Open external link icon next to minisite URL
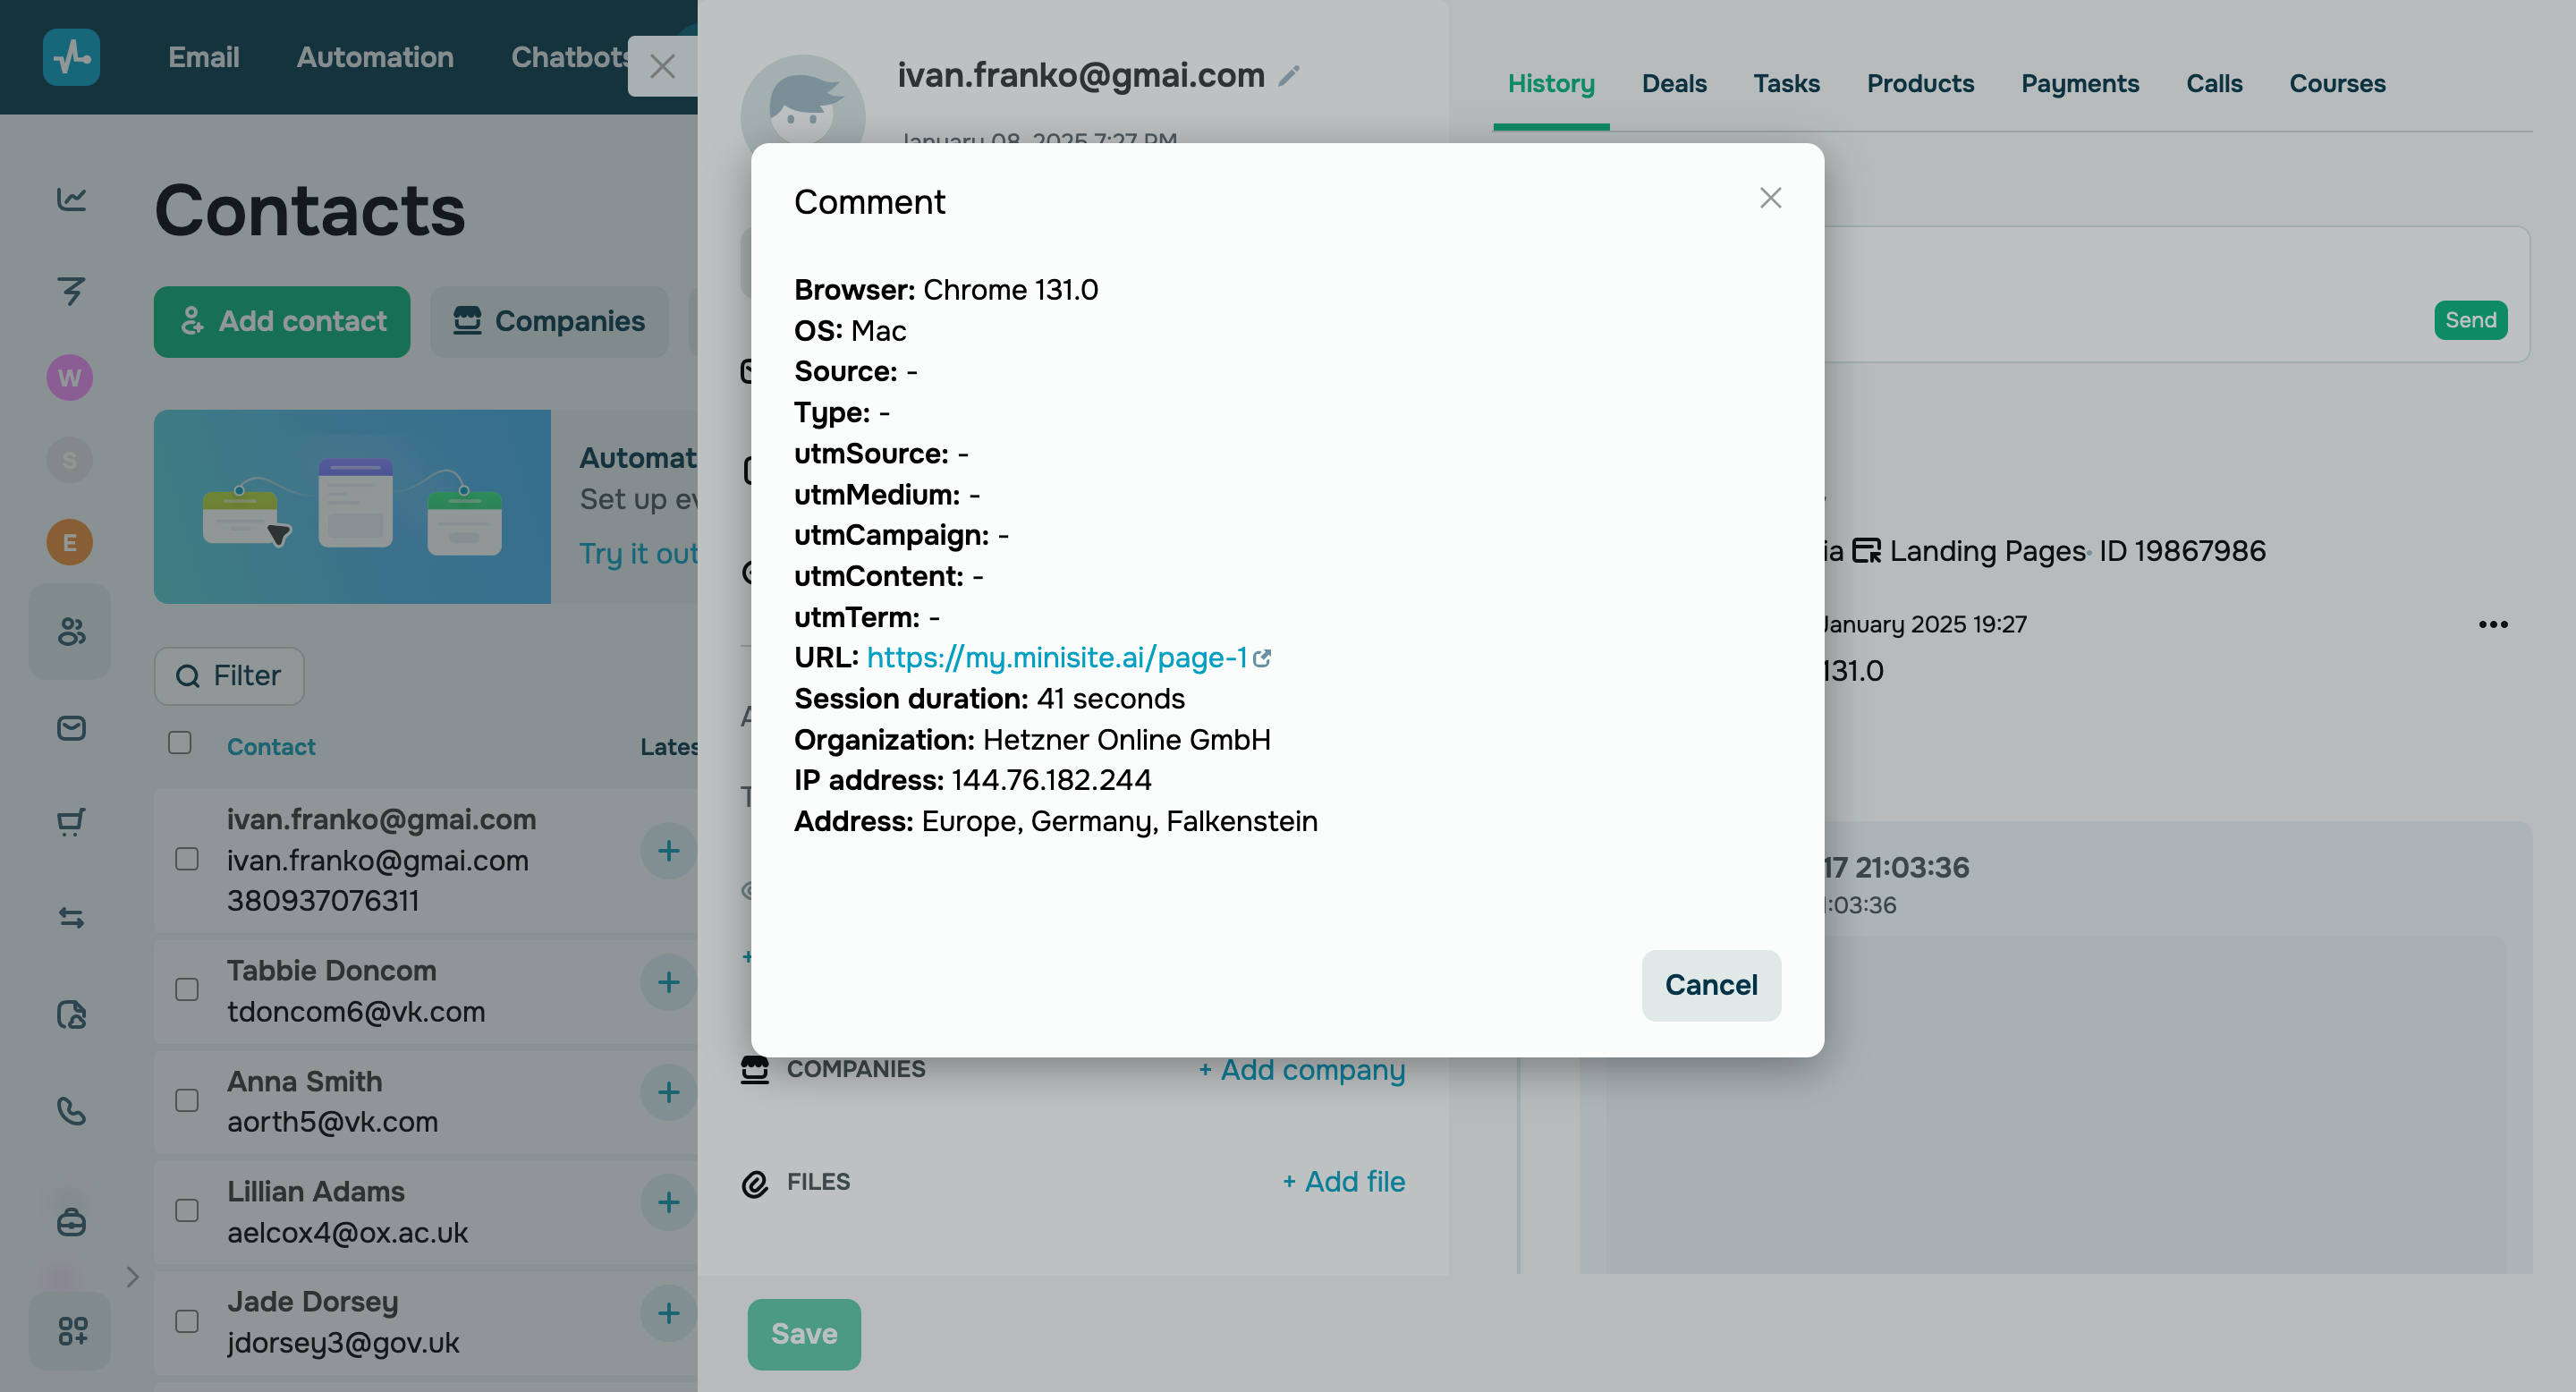Screen dimensions: 2576x1392 click(1264, 659)
